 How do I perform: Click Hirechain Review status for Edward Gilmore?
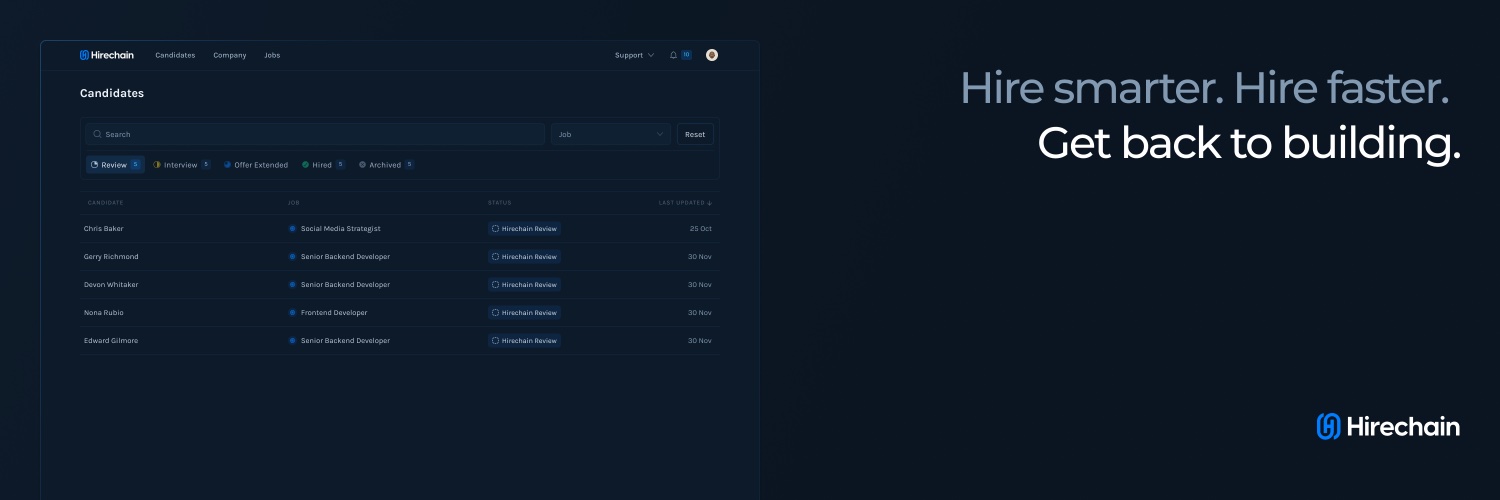pyautogui.click(x=525, y=341)
